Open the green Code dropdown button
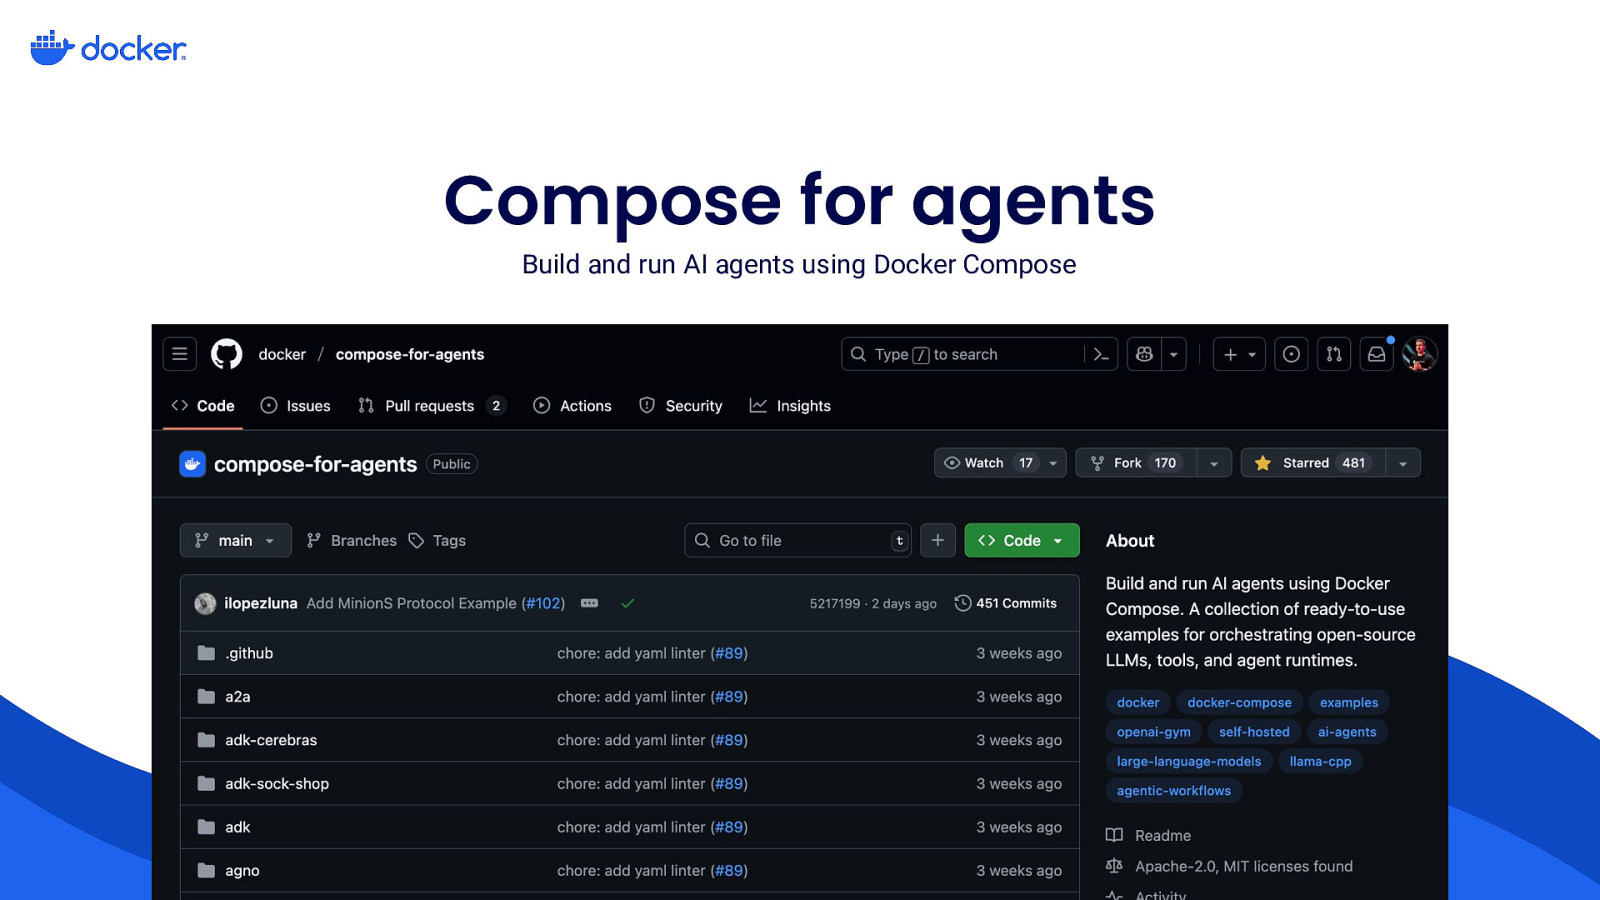 pyautogui.click(x=1022, y=540)
